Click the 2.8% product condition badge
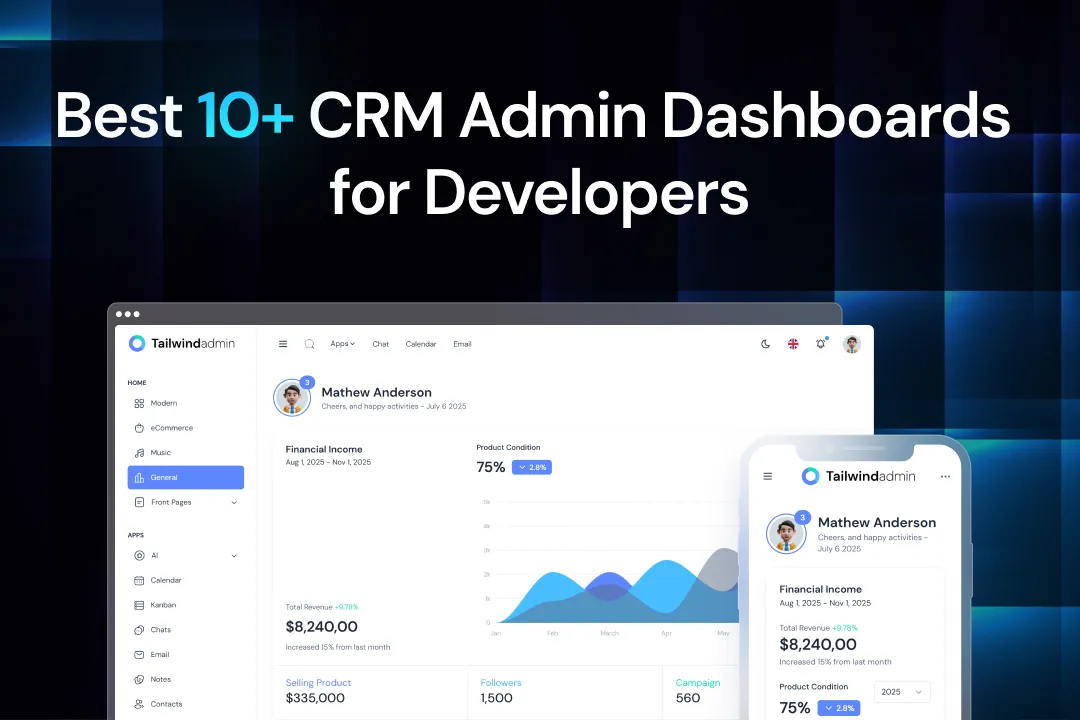The height and width of the screenshot is (720, 1080). pos(531,467)
